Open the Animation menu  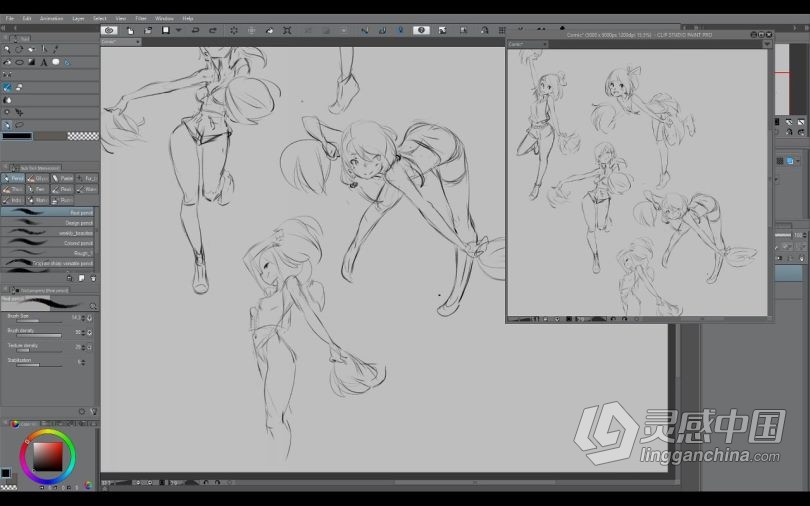(x=52, y=19)
